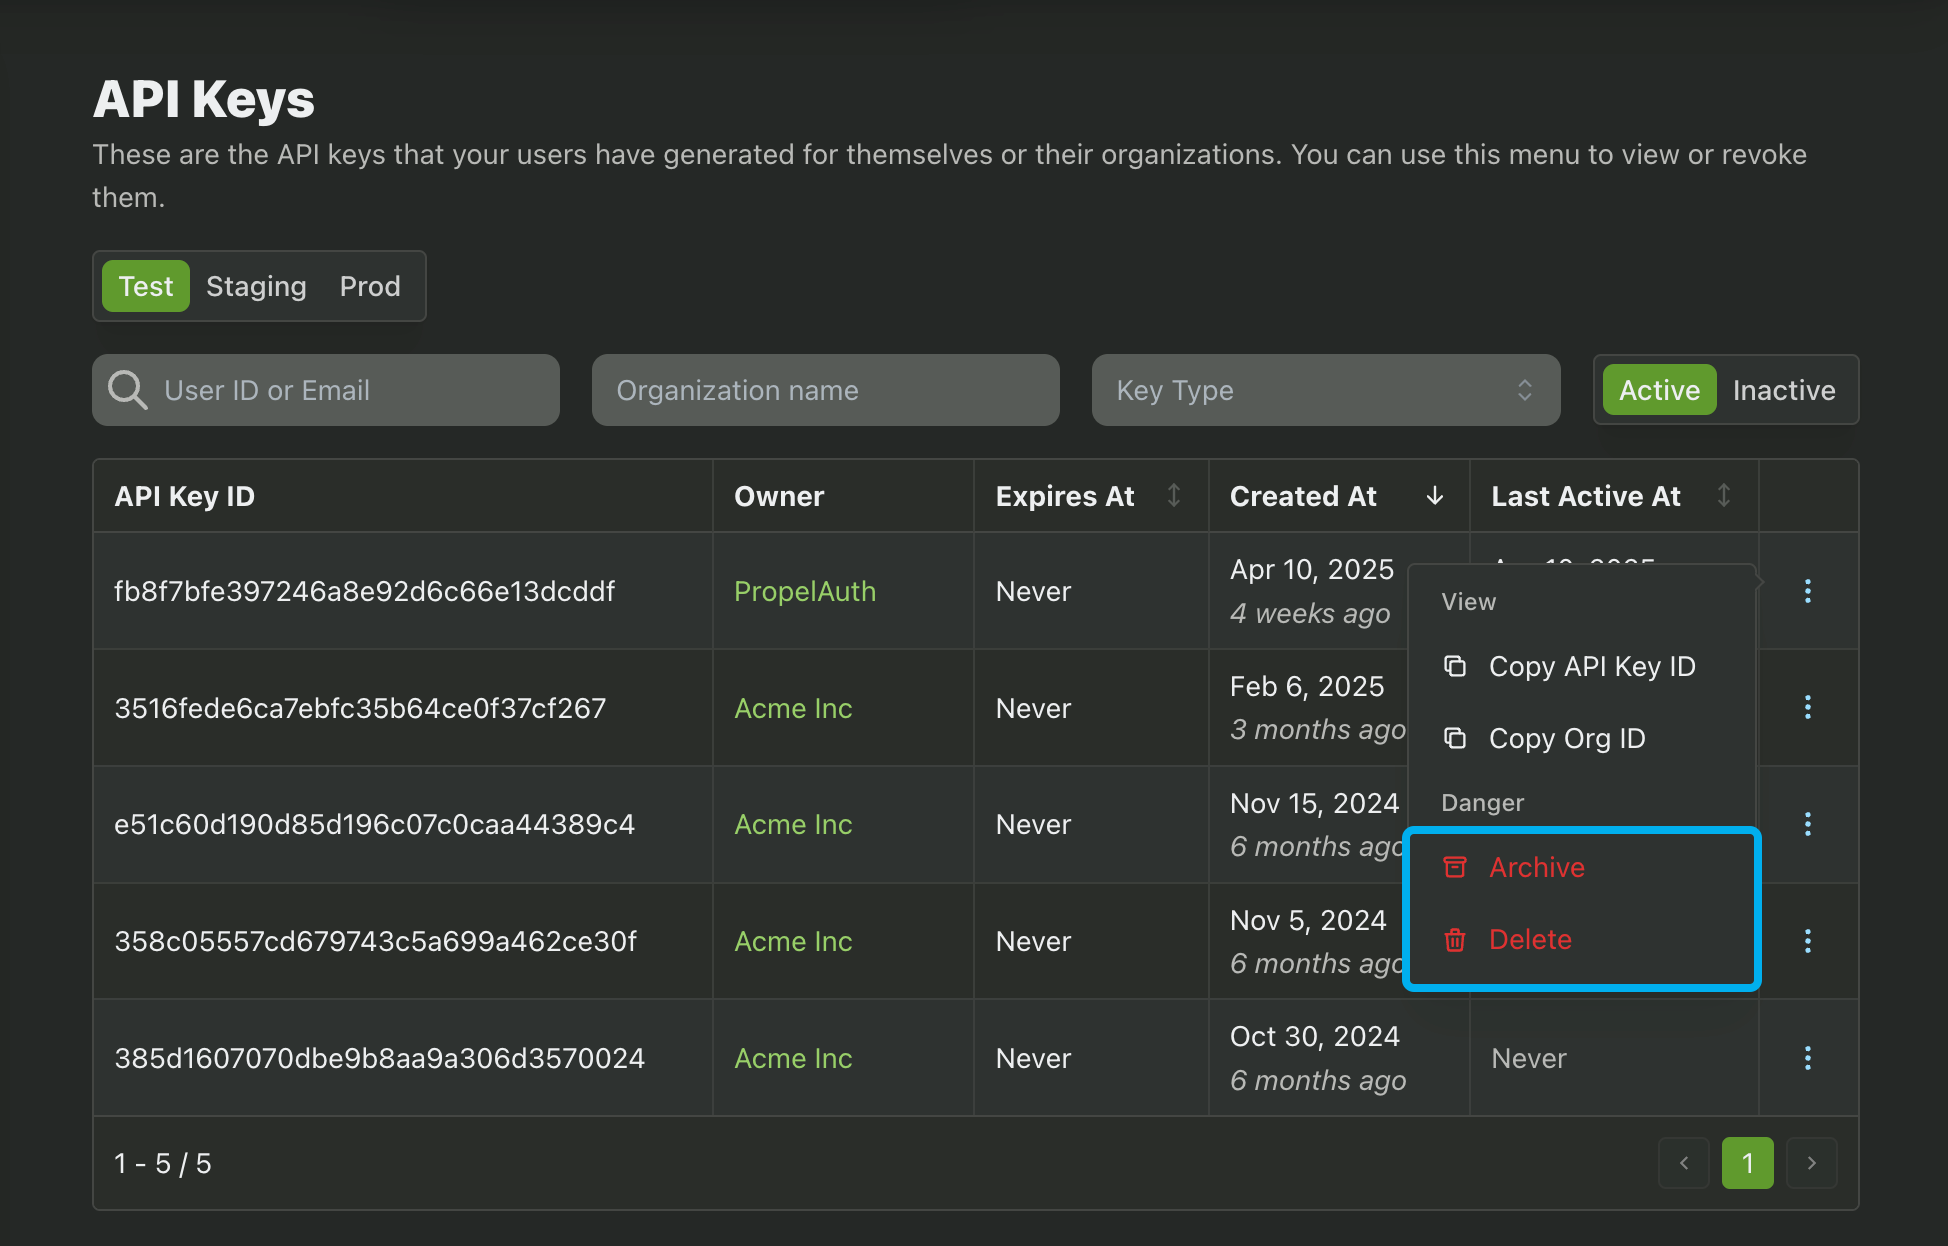Open PropelAuth owner link
Screen dimensions: 1948x1246
(x=805, y=591)
